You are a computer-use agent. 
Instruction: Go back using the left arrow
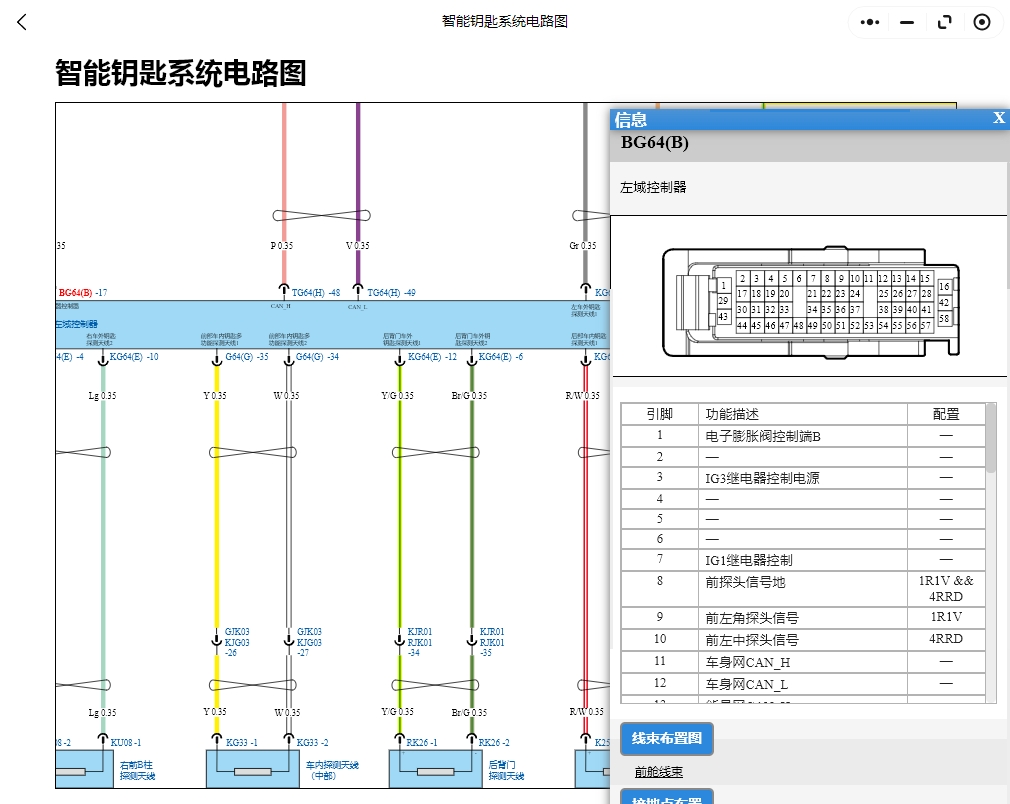tap(22, 23)
